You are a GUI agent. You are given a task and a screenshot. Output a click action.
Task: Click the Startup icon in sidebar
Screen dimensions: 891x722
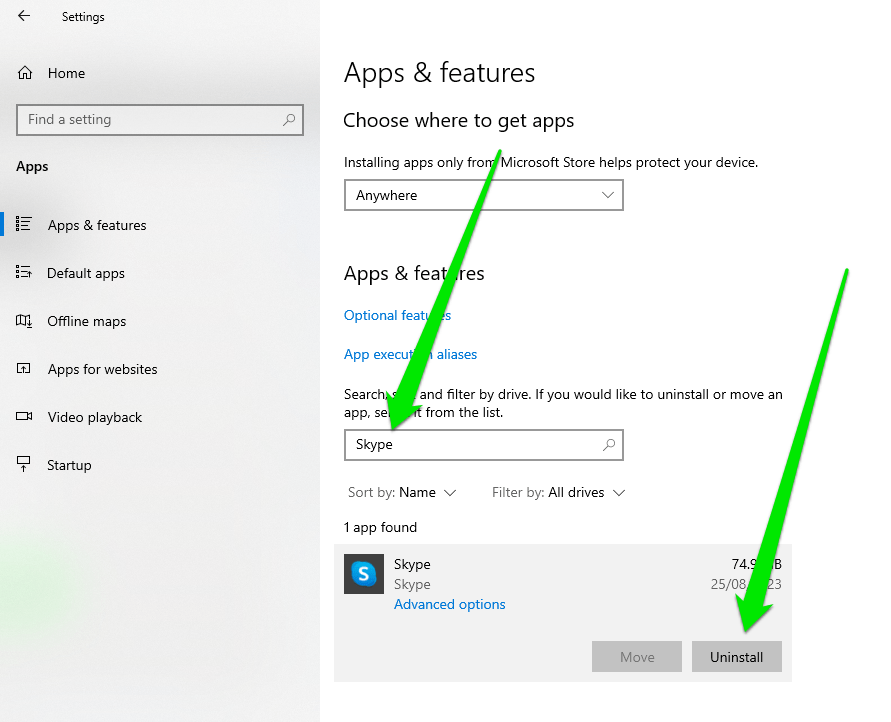[x=23, y=464]
